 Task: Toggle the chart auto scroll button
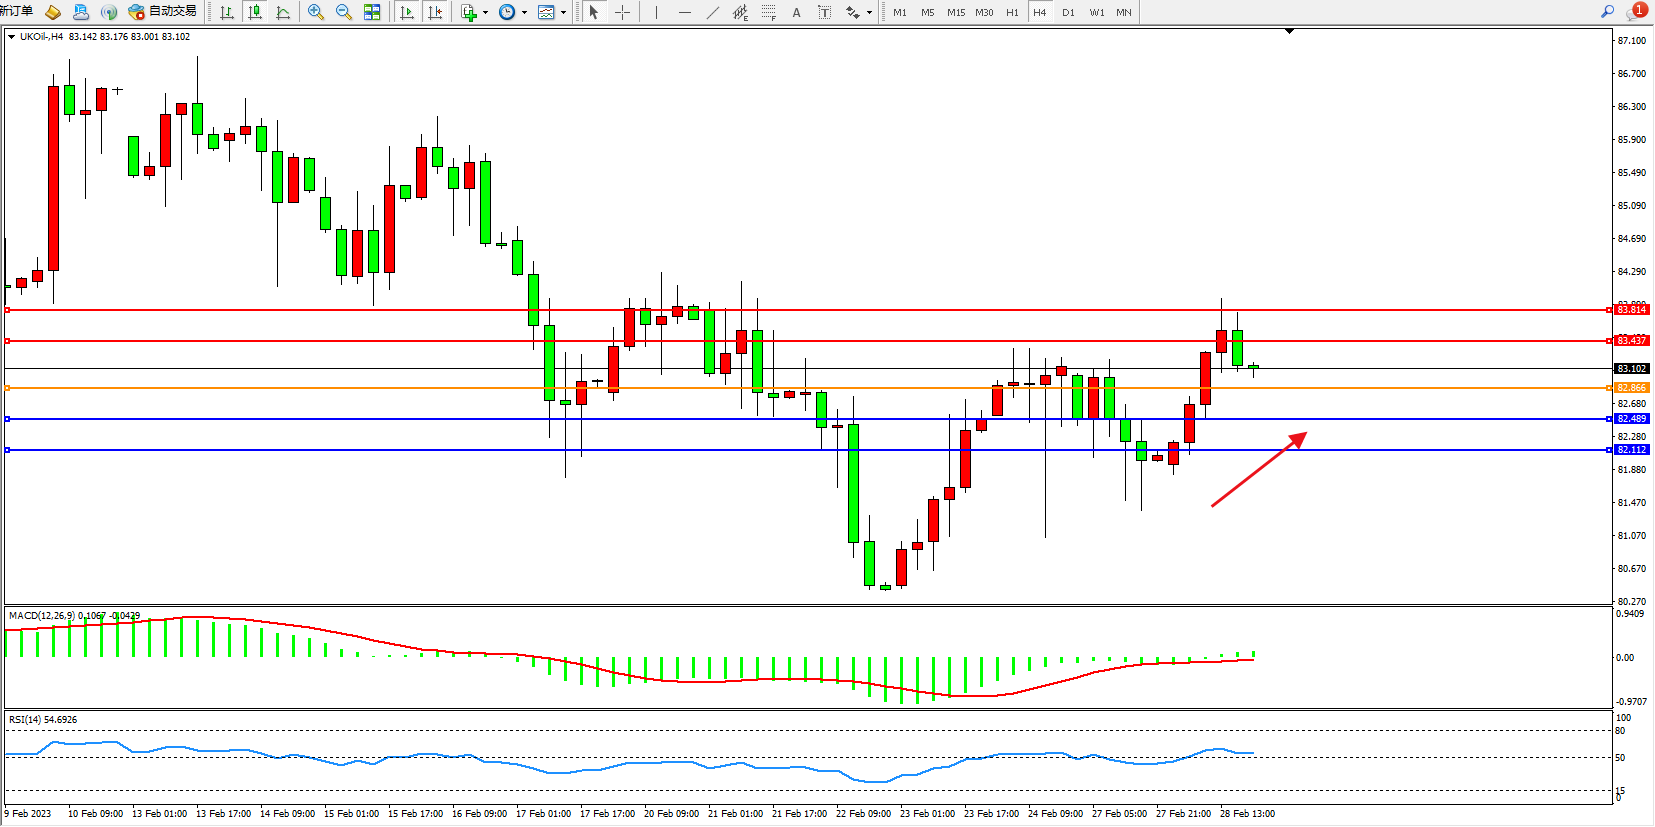(407, 12)
